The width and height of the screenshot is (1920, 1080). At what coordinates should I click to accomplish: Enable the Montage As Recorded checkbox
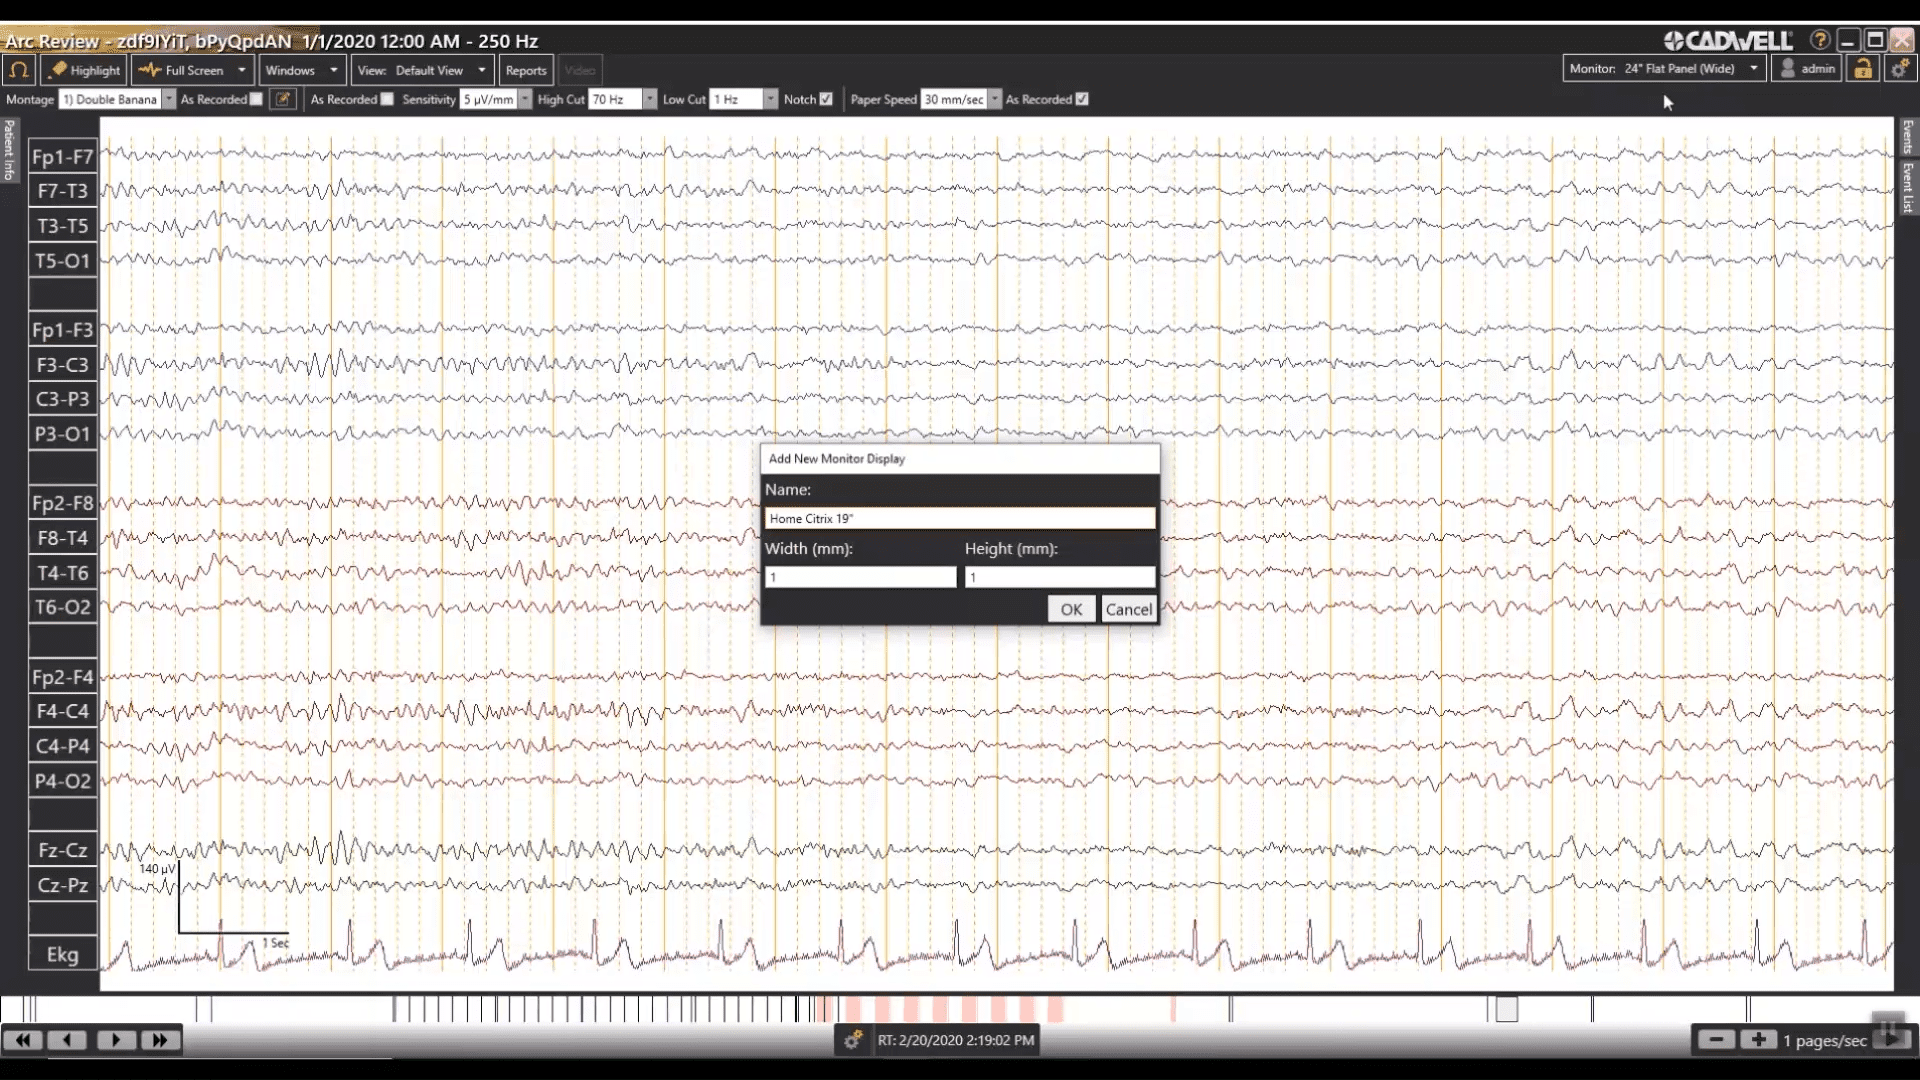pyautogui.click(x=257, y=99)
